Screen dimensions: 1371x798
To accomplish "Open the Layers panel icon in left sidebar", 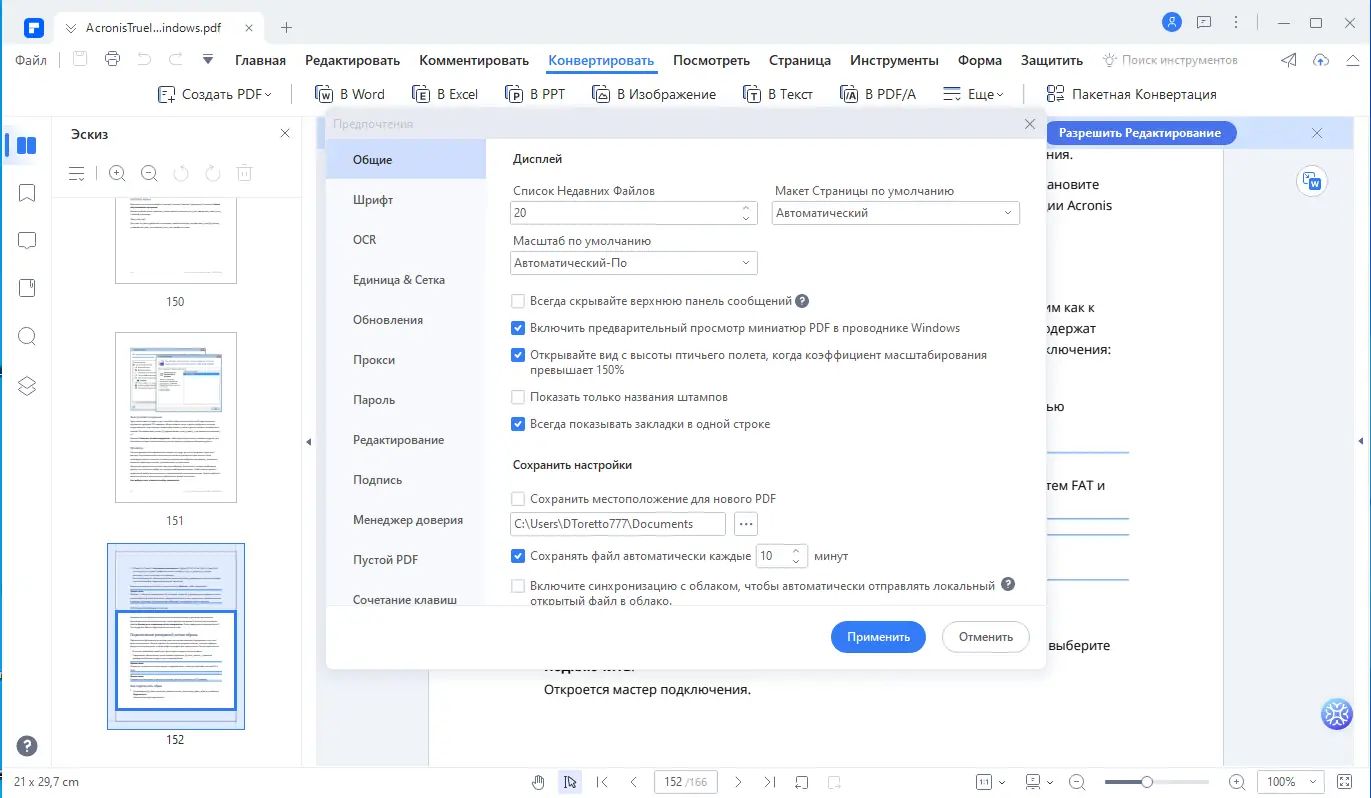I will [x=27, y=385].
